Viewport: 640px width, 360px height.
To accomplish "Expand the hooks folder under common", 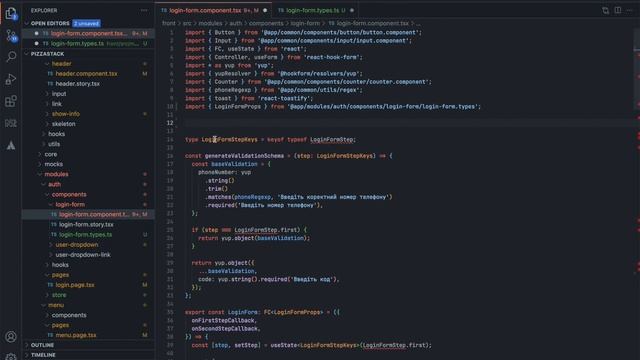I will click(56, 134).
